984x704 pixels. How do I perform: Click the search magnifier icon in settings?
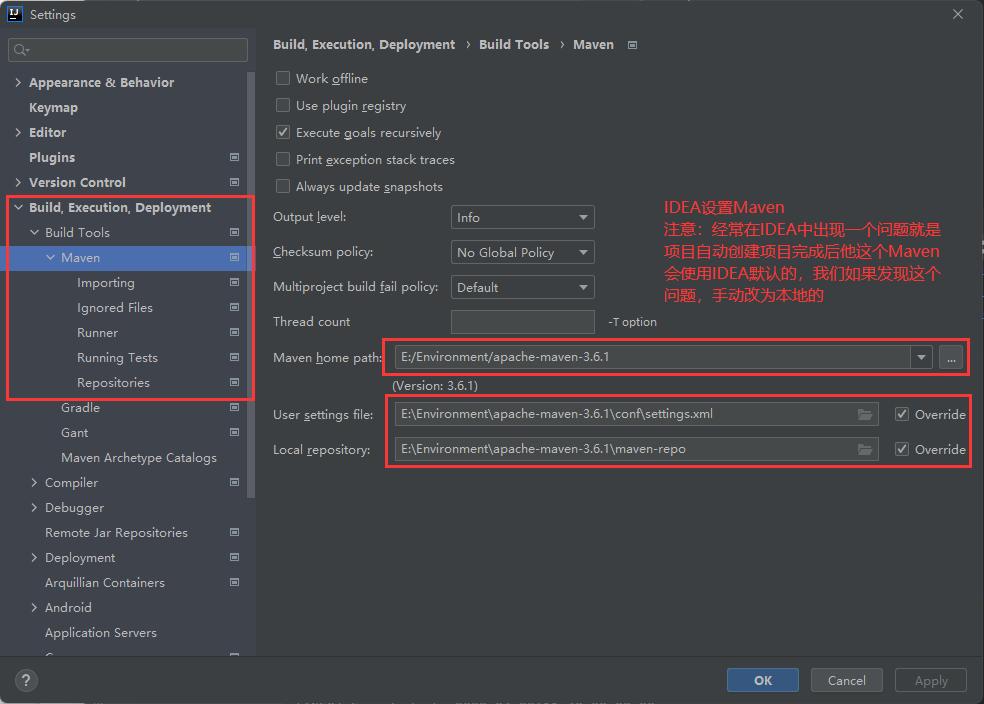pyautogui.click(x=21, y=50)
